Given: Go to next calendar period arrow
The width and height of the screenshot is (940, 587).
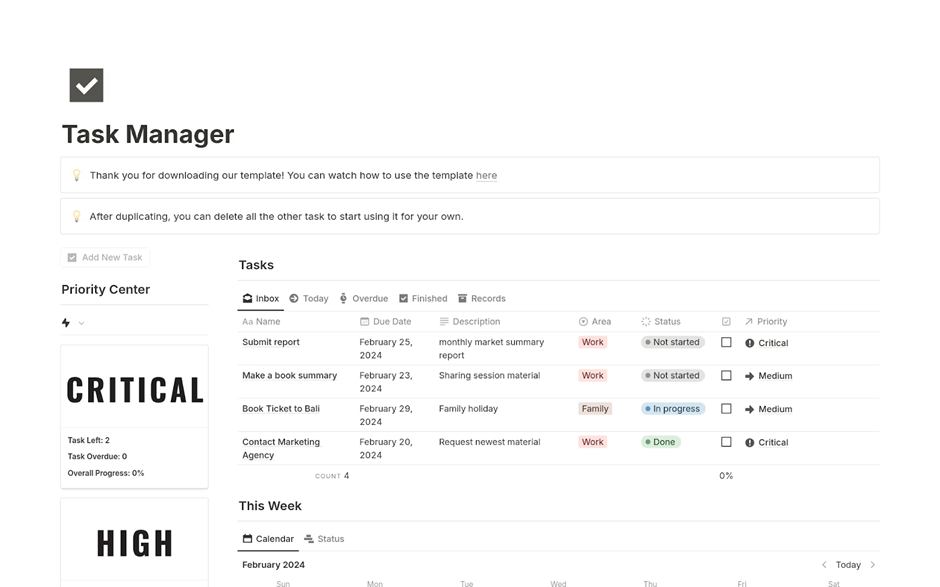Looking at the screenshot, I should click(x=872, y=565).
